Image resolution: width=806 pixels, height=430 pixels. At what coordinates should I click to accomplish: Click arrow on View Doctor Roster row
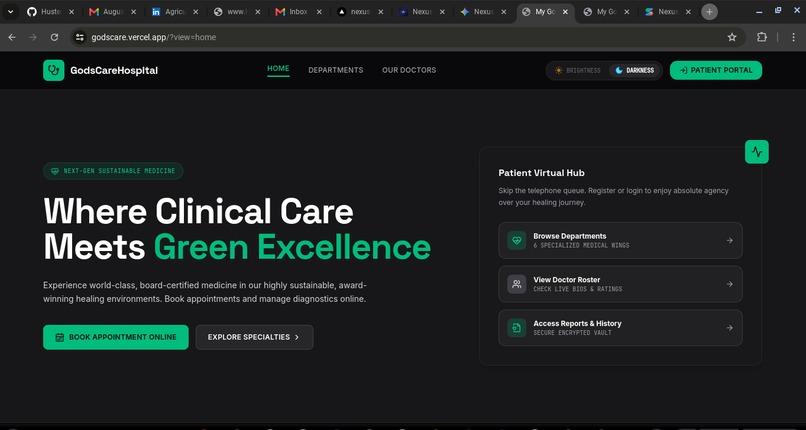729,284
